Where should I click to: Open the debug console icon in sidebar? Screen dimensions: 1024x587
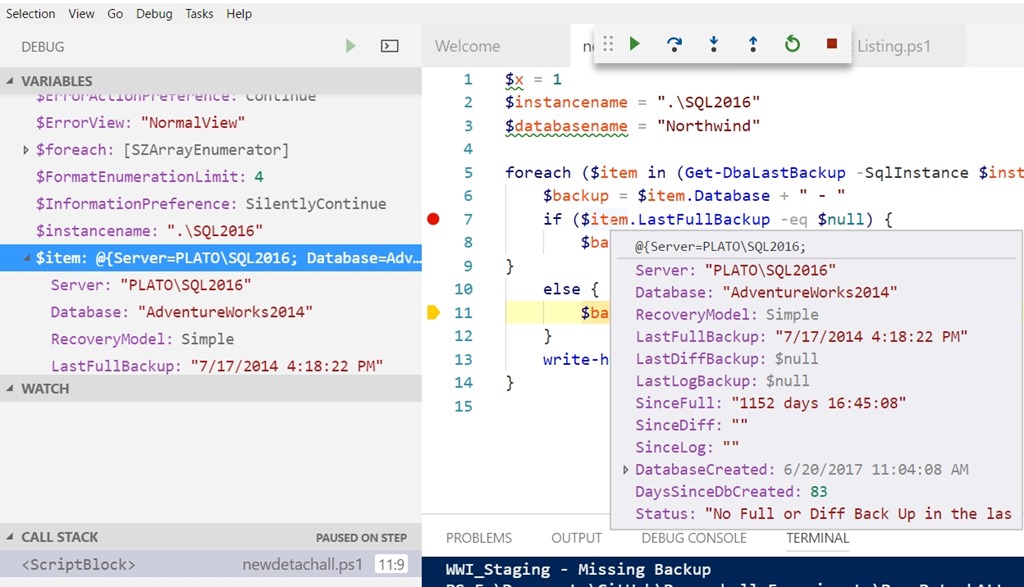click(x=390, y=46)
